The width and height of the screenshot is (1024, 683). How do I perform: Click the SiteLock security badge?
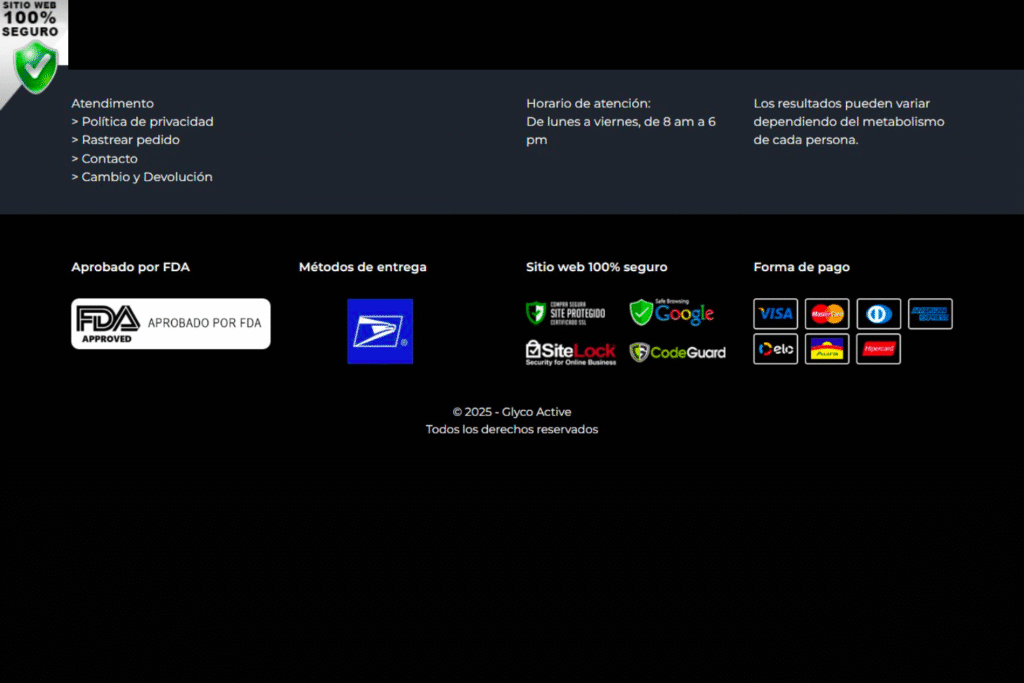click(x=571, y=353)
